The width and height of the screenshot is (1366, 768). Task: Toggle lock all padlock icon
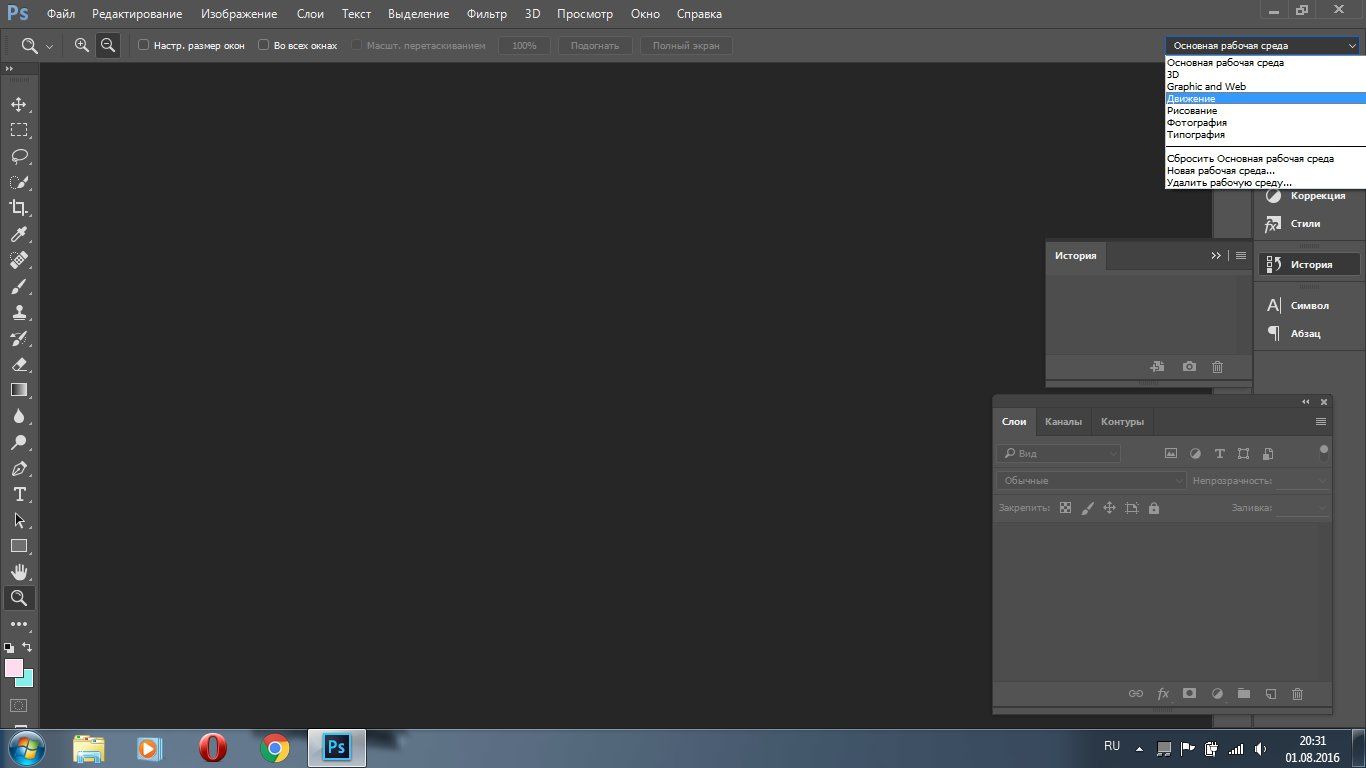click(1154, 508)
